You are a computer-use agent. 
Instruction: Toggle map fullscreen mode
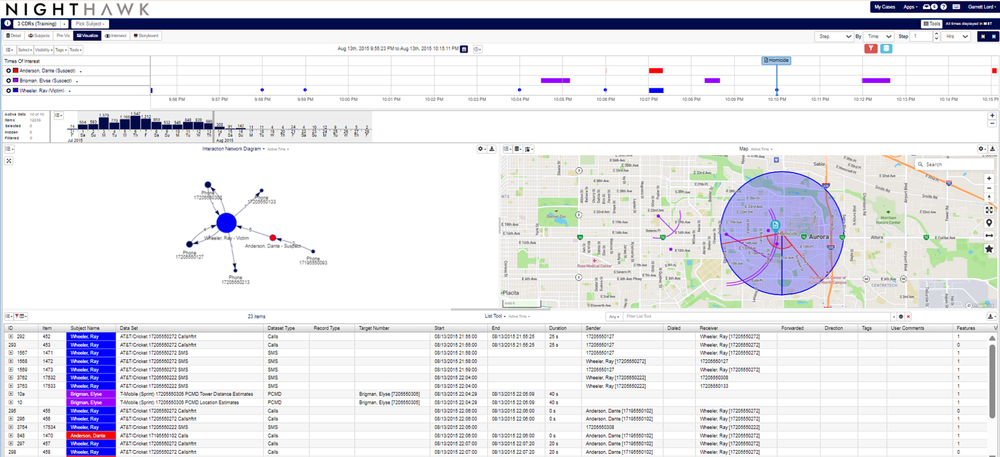coord(989,209)
